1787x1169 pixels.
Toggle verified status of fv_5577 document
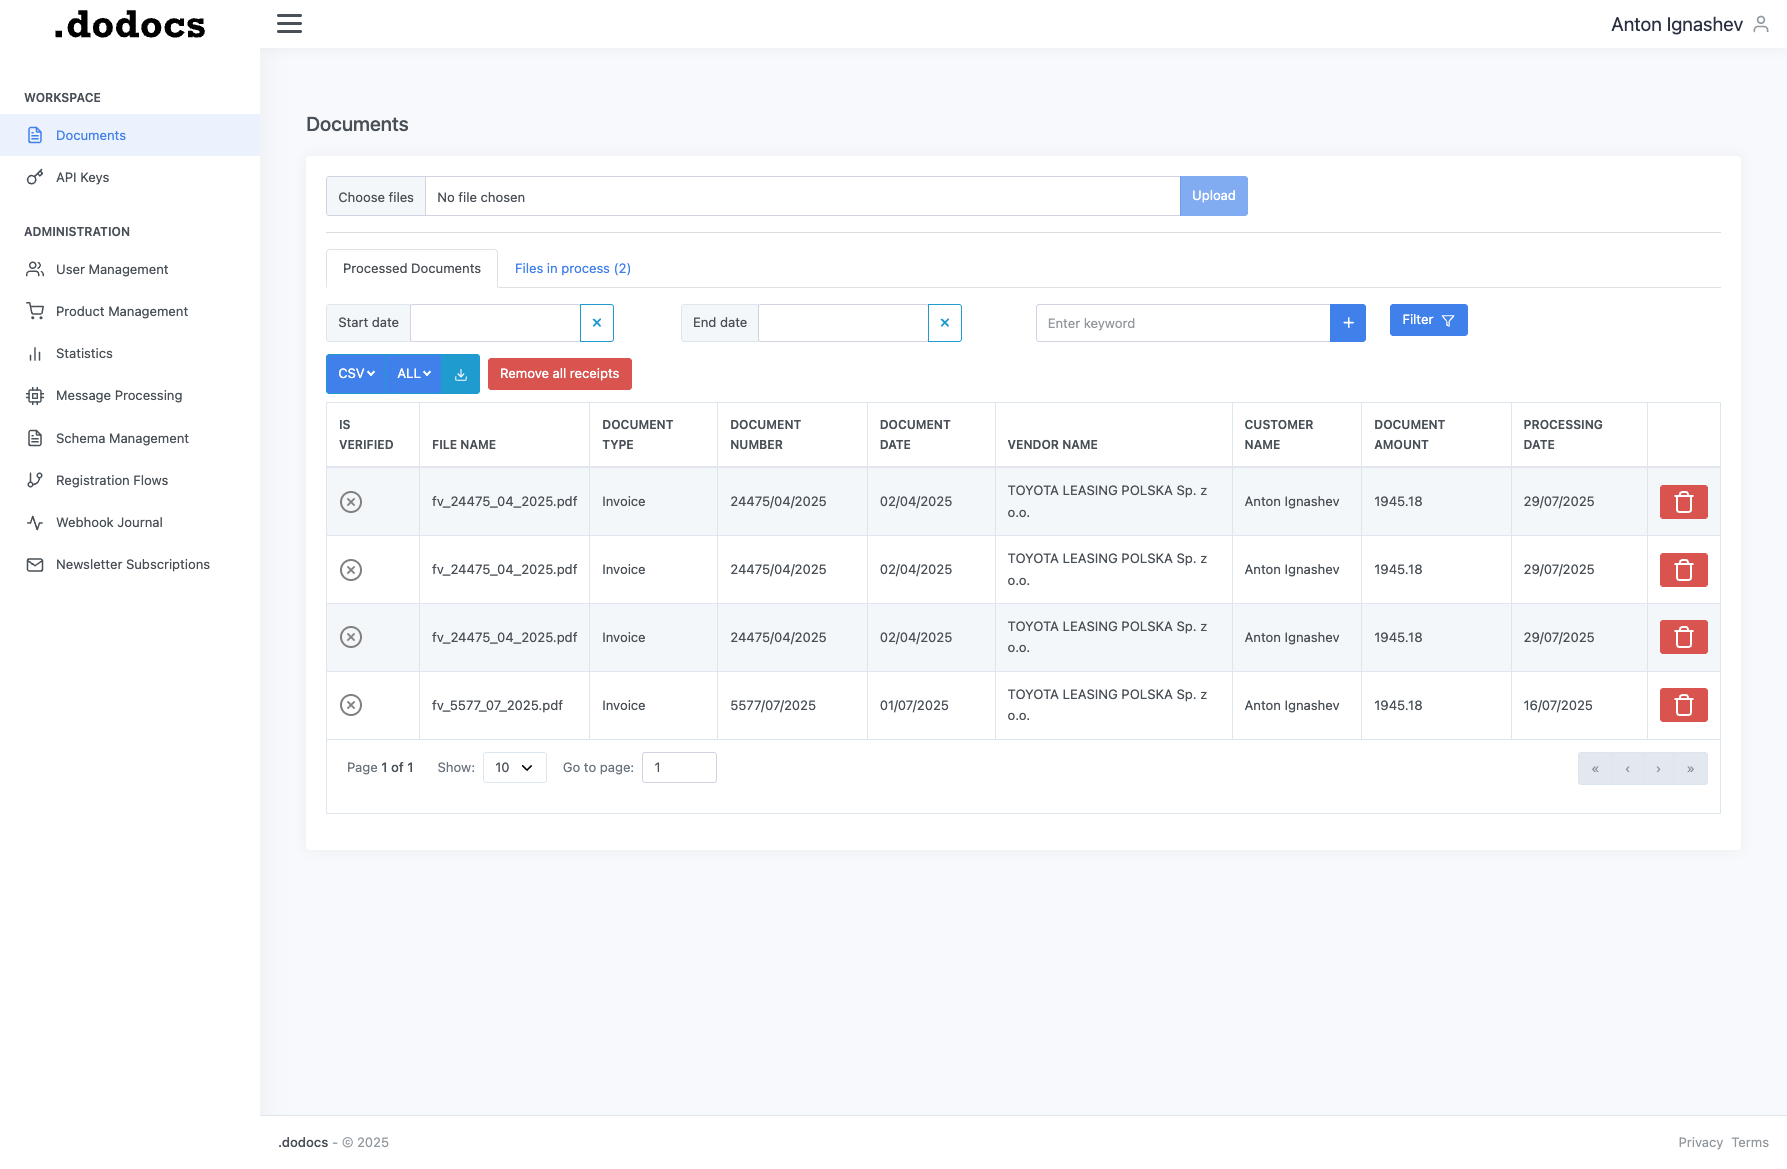351,705
